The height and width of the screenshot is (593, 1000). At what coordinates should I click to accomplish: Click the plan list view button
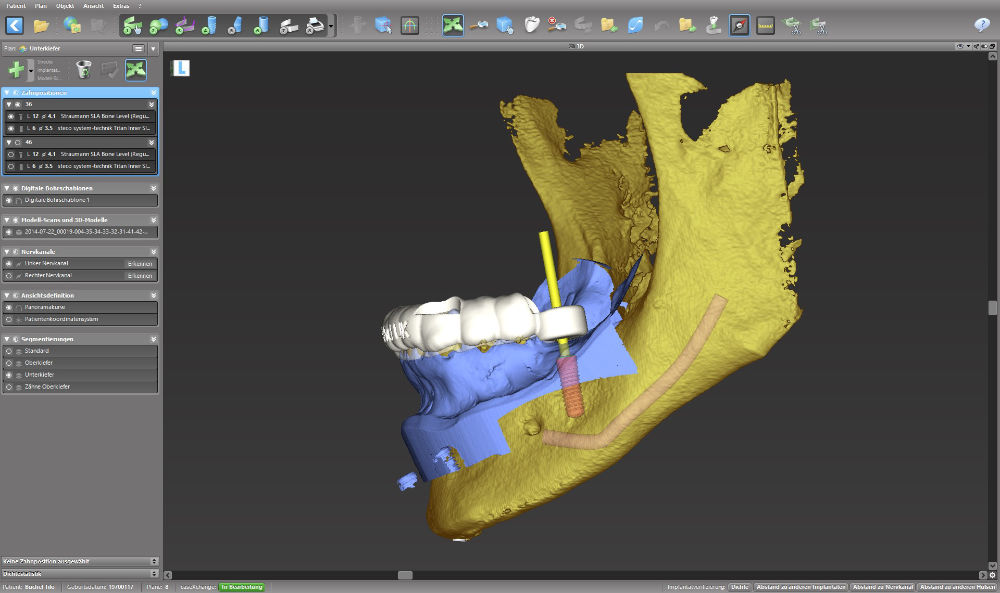pos(138,48)
